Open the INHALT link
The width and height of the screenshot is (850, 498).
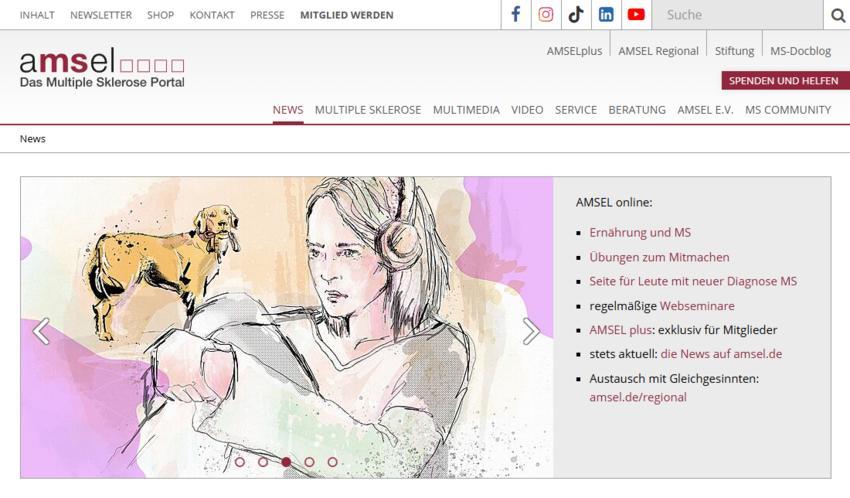tap(37, 15)
